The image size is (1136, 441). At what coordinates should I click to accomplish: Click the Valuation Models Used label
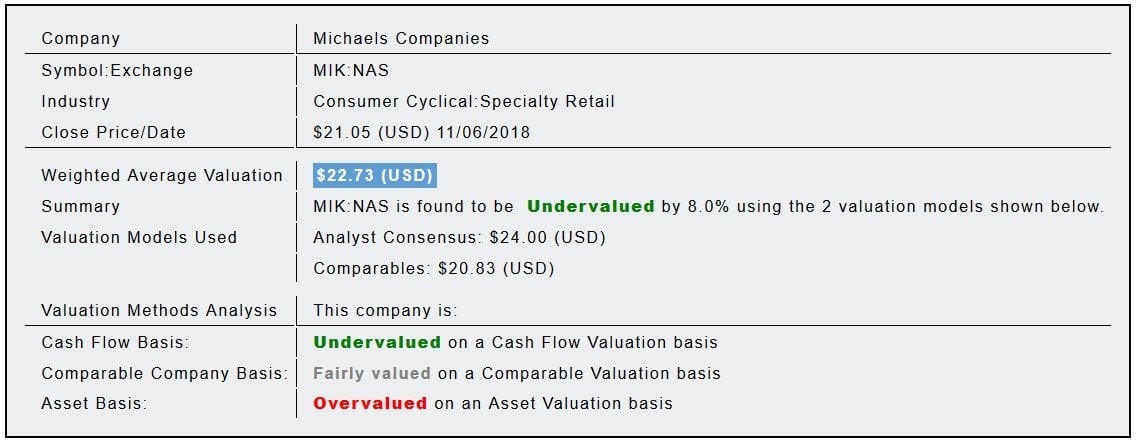(x=139, y=238)
